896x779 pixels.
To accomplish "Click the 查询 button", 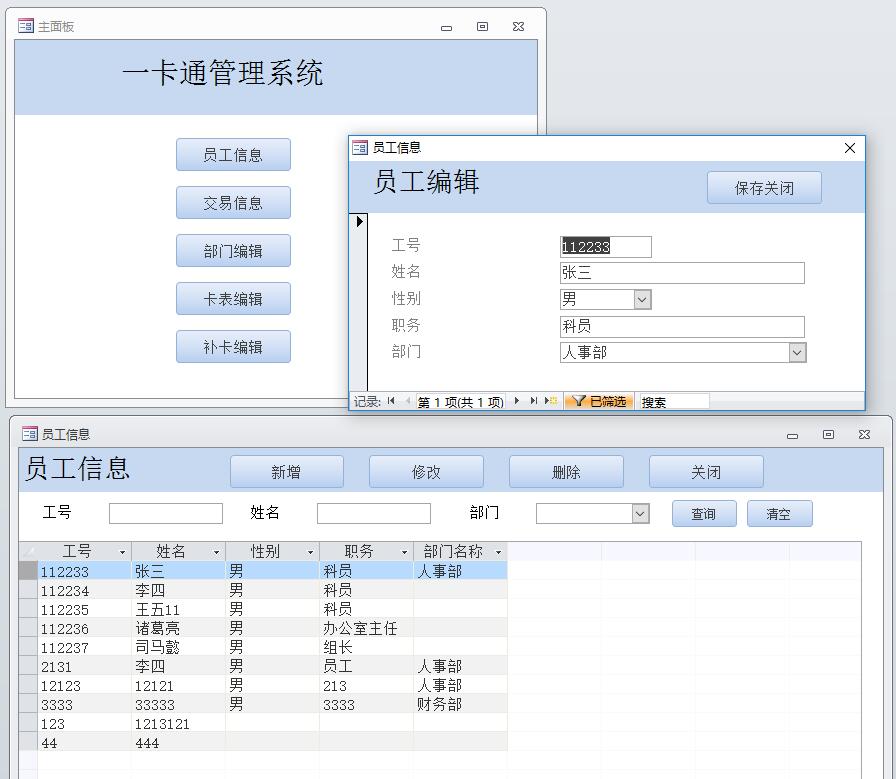I will click(x=704, y=513).
